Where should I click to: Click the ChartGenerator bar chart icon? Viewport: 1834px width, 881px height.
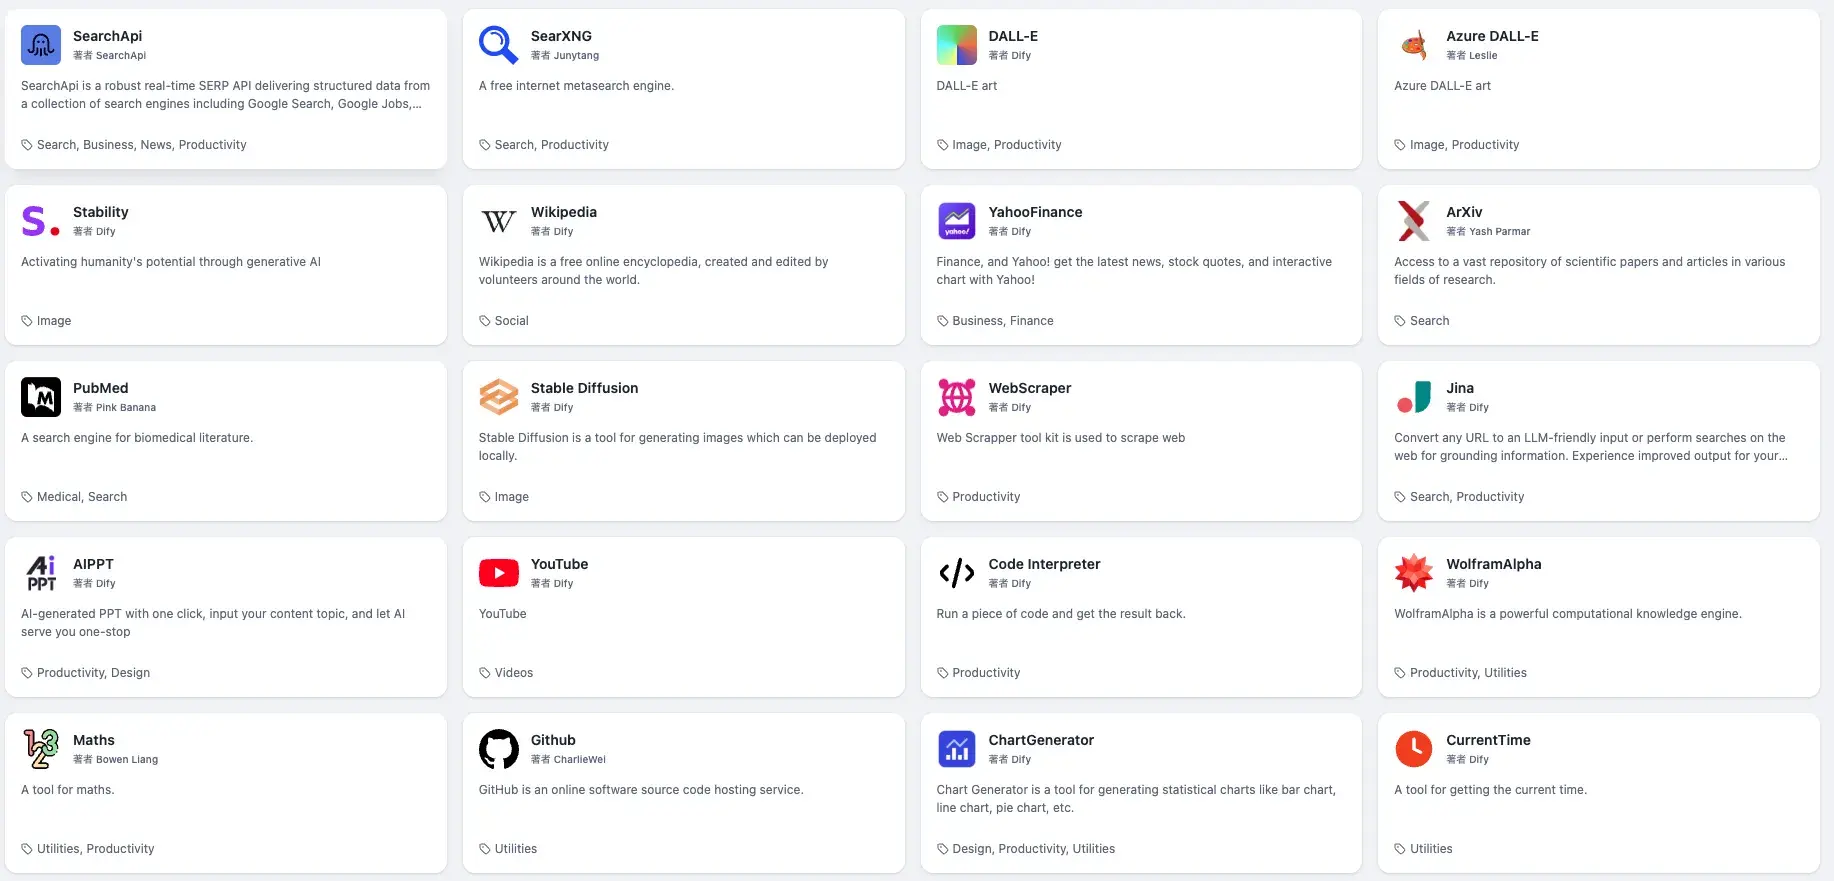pyautogui.click(x=956, y=749)
